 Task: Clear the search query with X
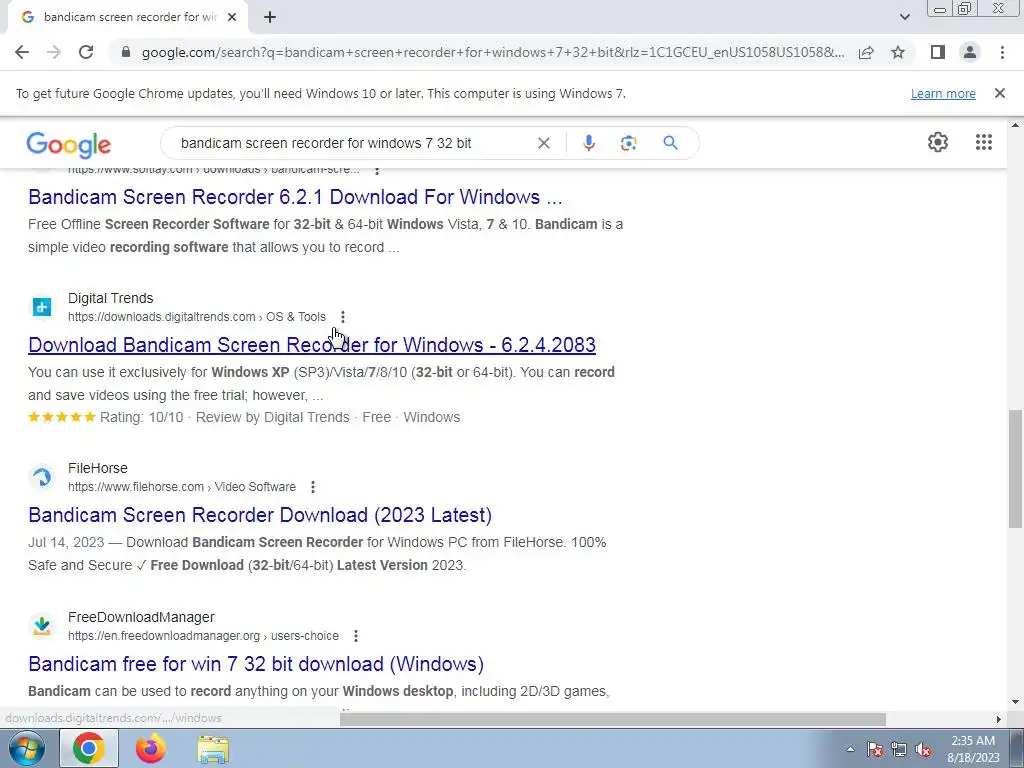pyautogui.click(x=543, y=143)
